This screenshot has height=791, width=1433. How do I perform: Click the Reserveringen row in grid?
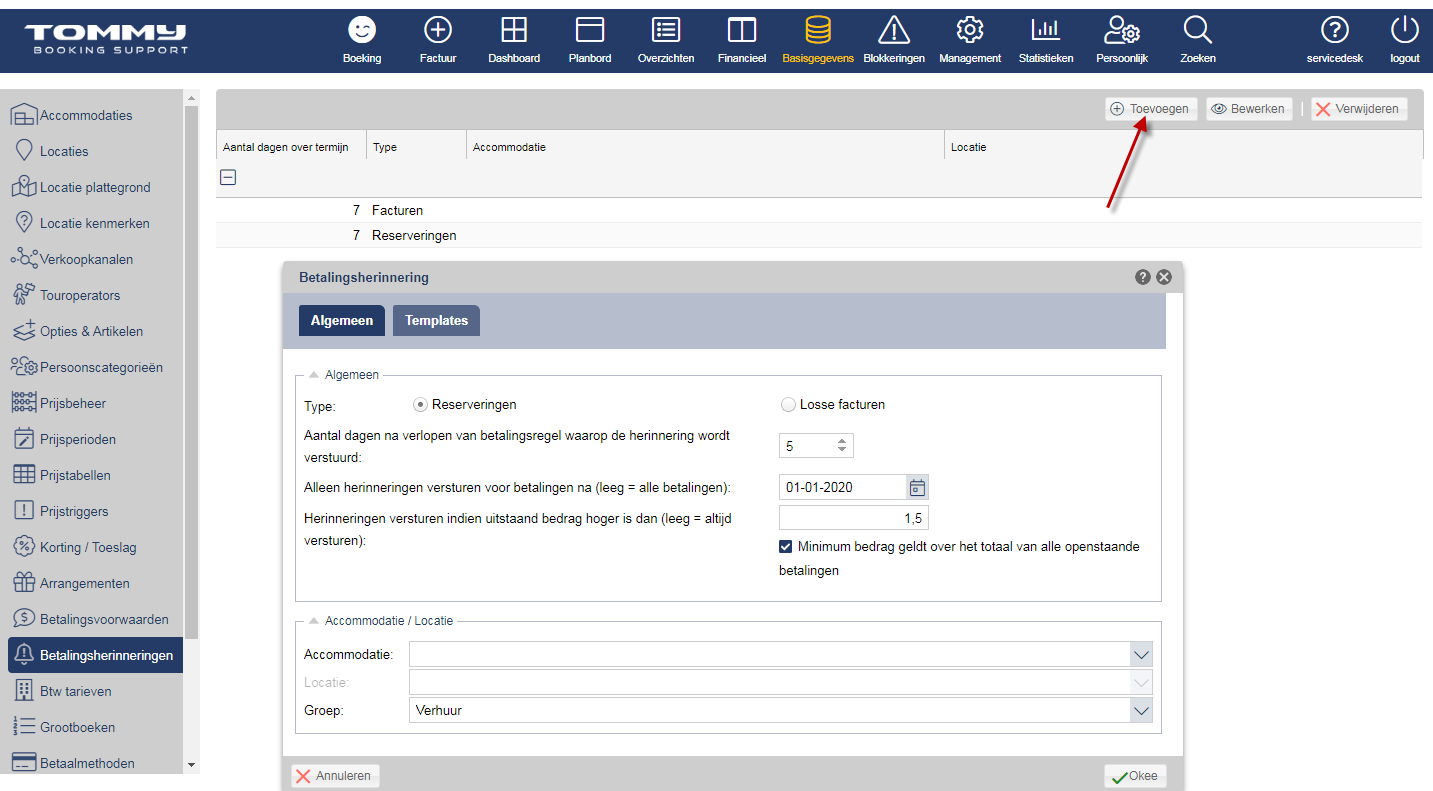818,235
